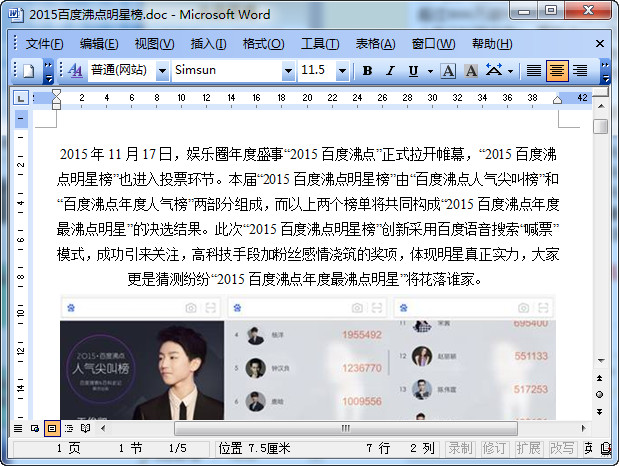
Task: Open the 编辑(E) menu
Action: [x=99, y=44]
